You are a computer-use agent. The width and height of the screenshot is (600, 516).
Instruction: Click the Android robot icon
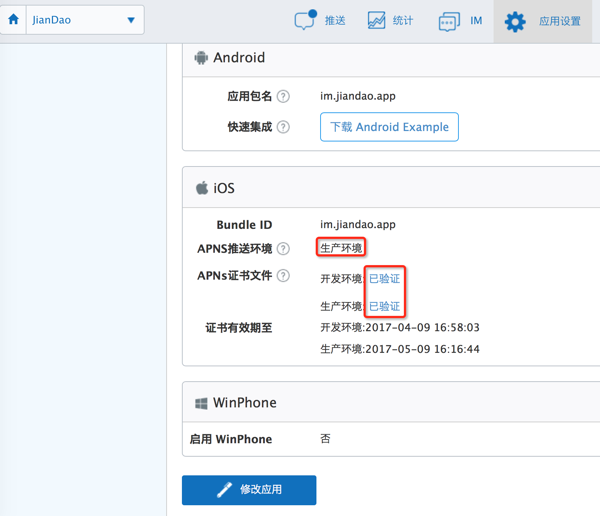[201, 58]
